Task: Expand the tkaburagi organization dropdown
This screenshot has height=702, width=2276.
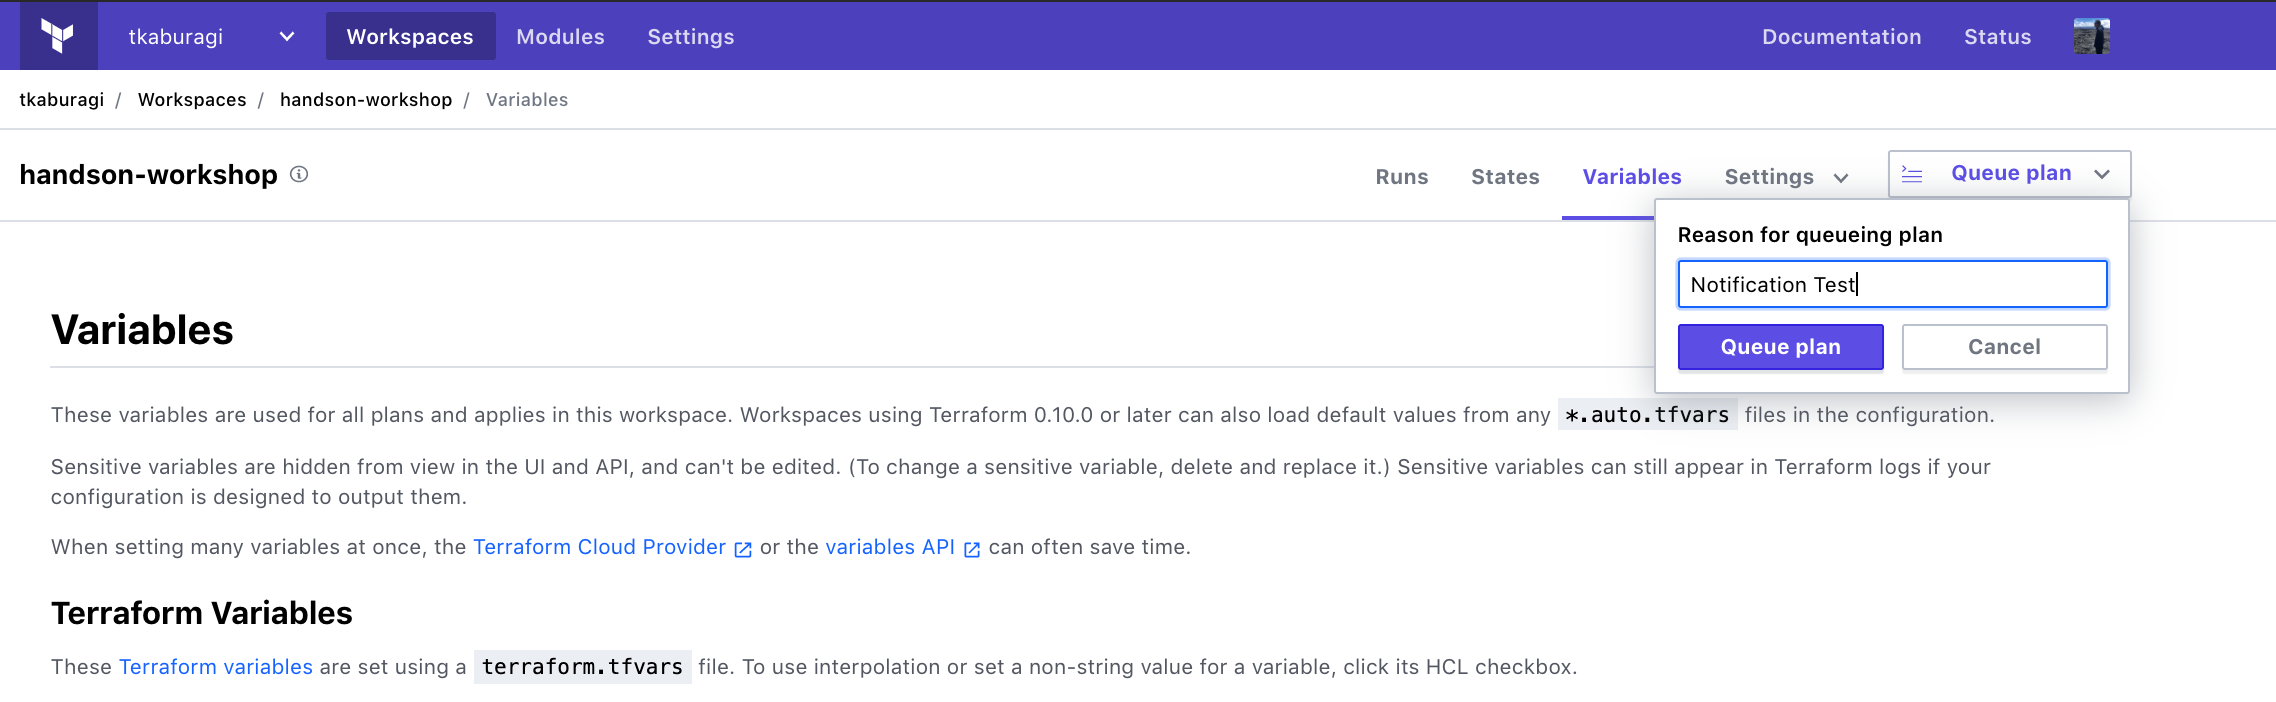Action: click(287, 37)
